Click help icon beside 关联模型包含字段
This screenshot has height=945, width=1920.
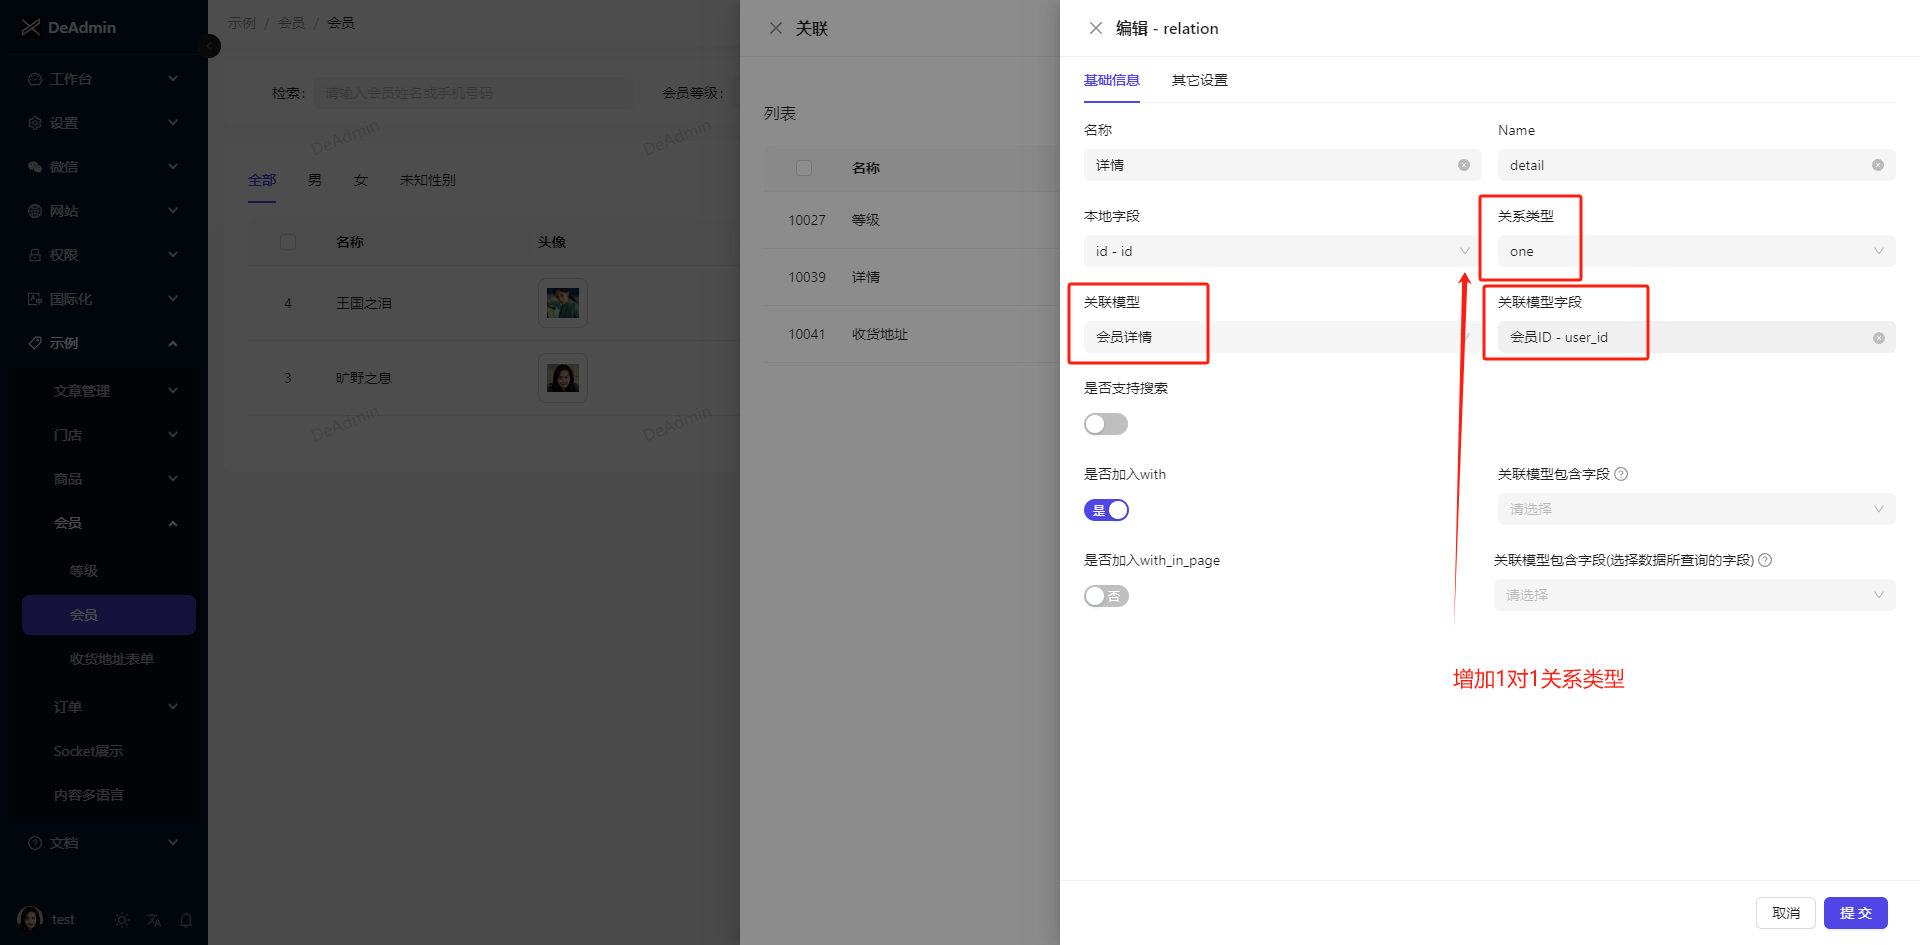(1621, 474)
